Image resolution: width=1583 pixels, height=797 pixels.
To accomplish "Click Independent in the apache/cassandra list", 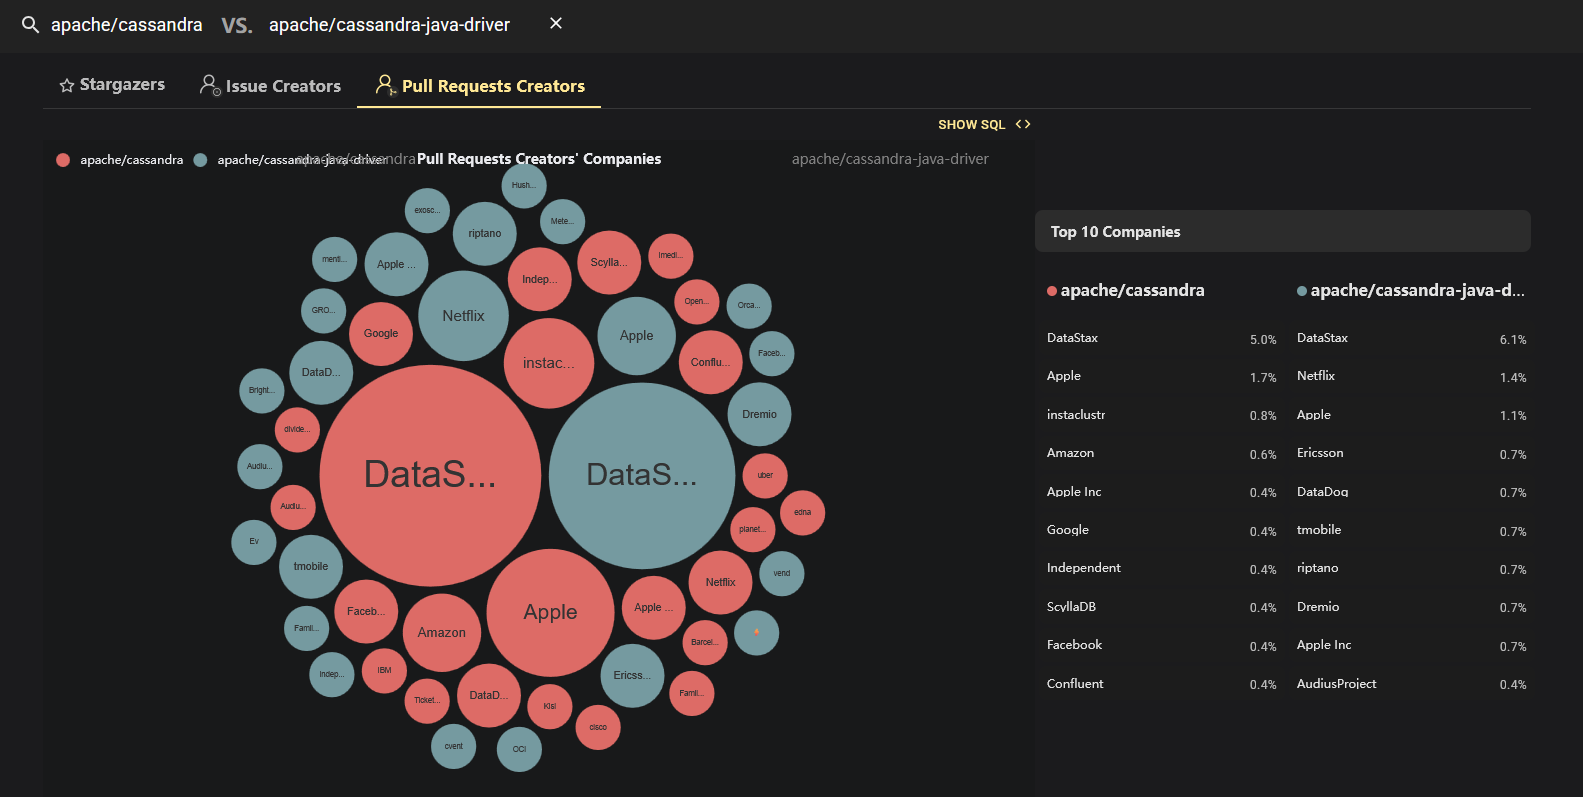I will pyautogui.click(x=1084, y=568).
